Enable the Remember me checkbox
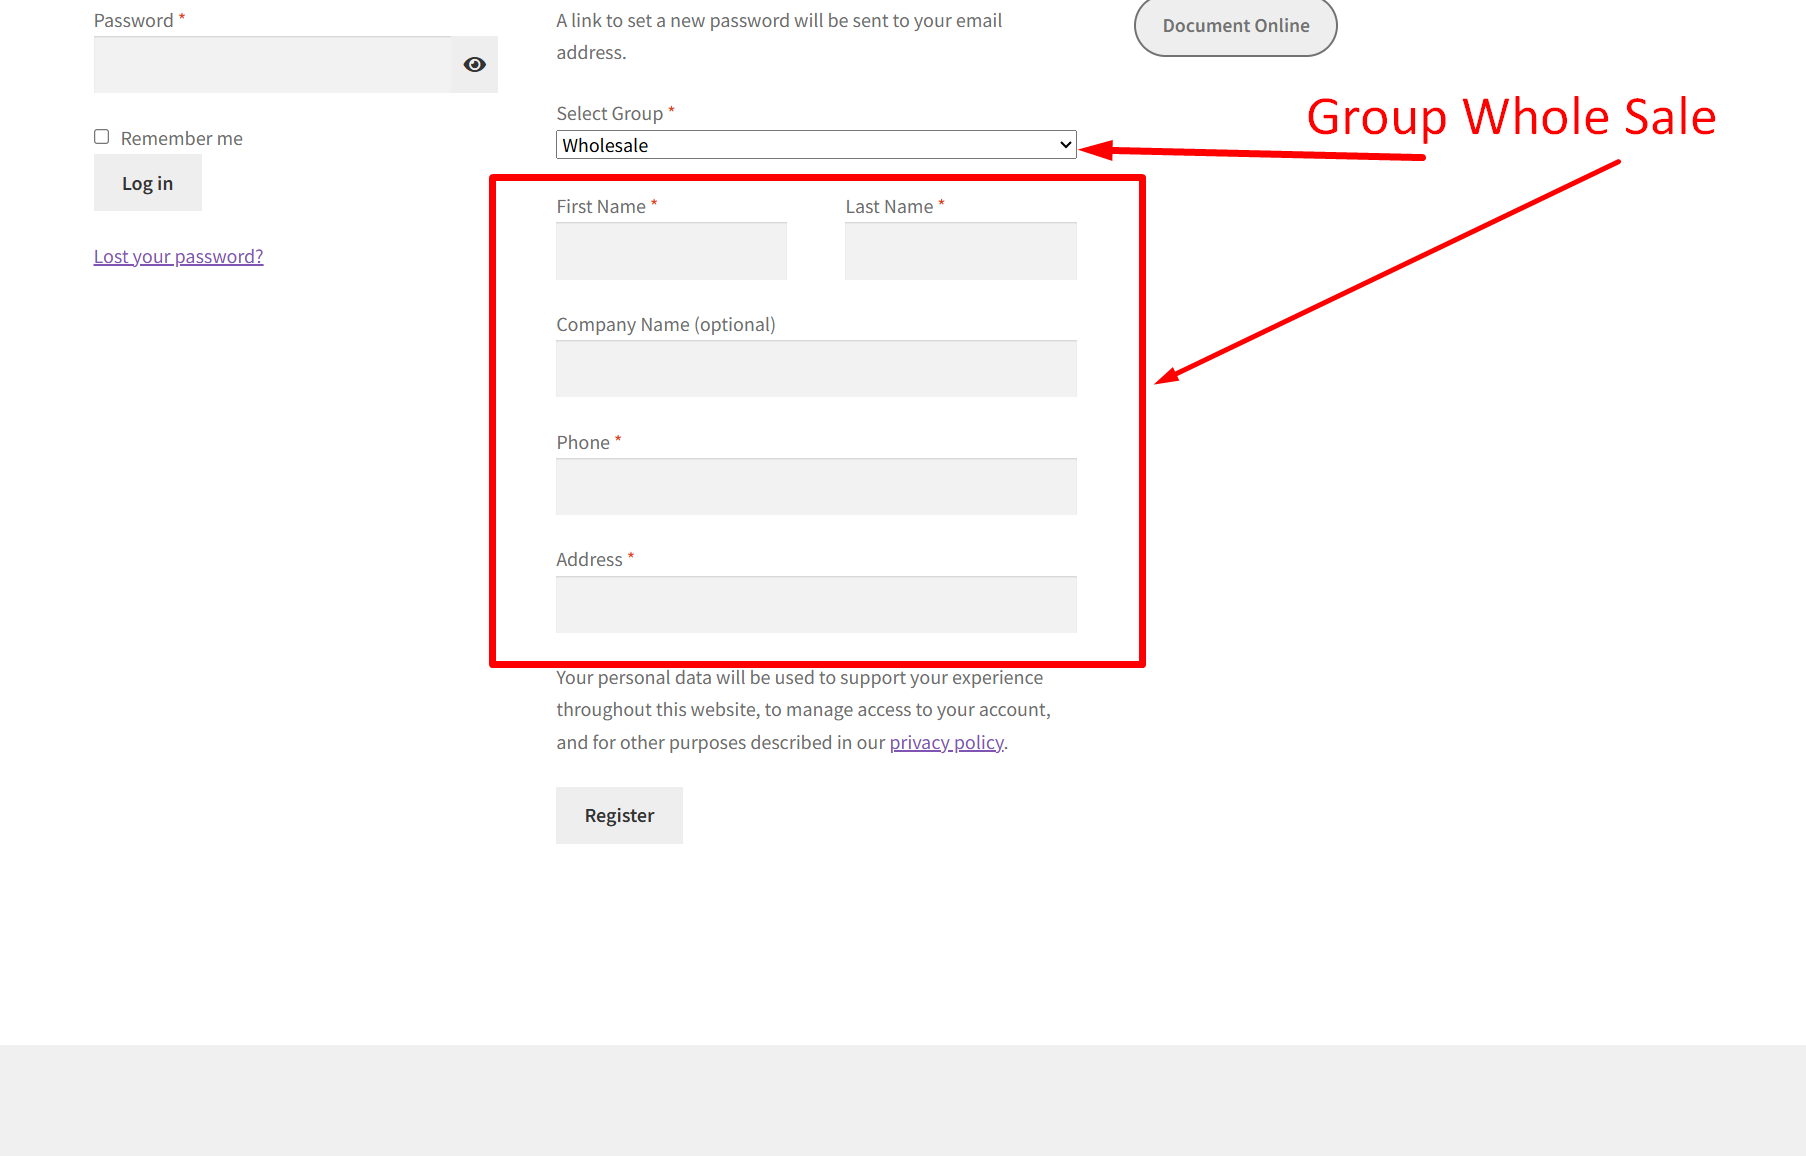The image size is (1806, 1156). [x=102, y=137]
